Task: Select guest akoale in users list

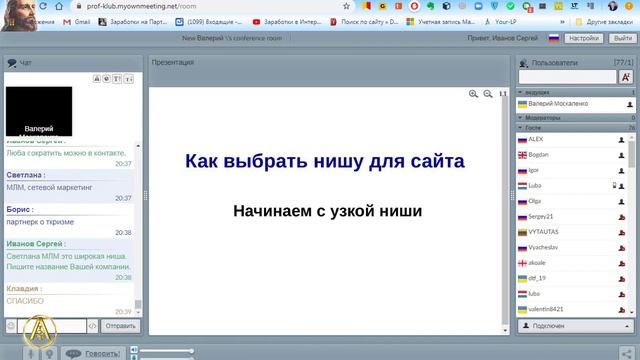Action: click(x=571, y=263)
